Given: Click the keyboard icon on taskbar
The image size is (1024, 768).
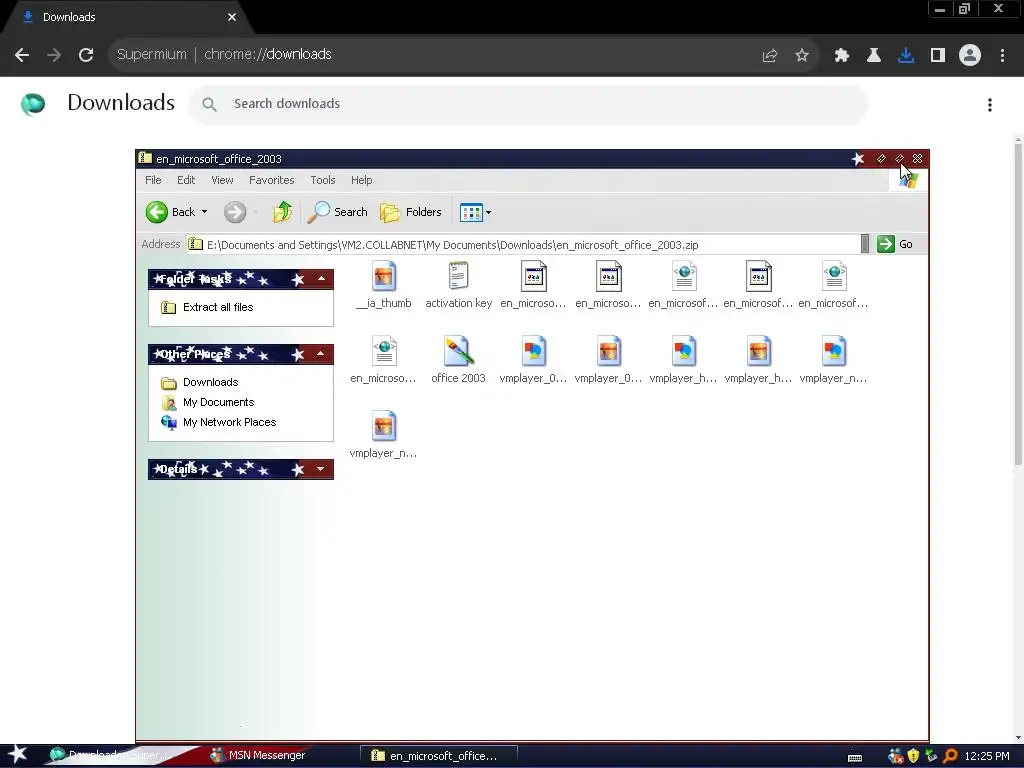Looking at the screenshot, I should 855,758.
